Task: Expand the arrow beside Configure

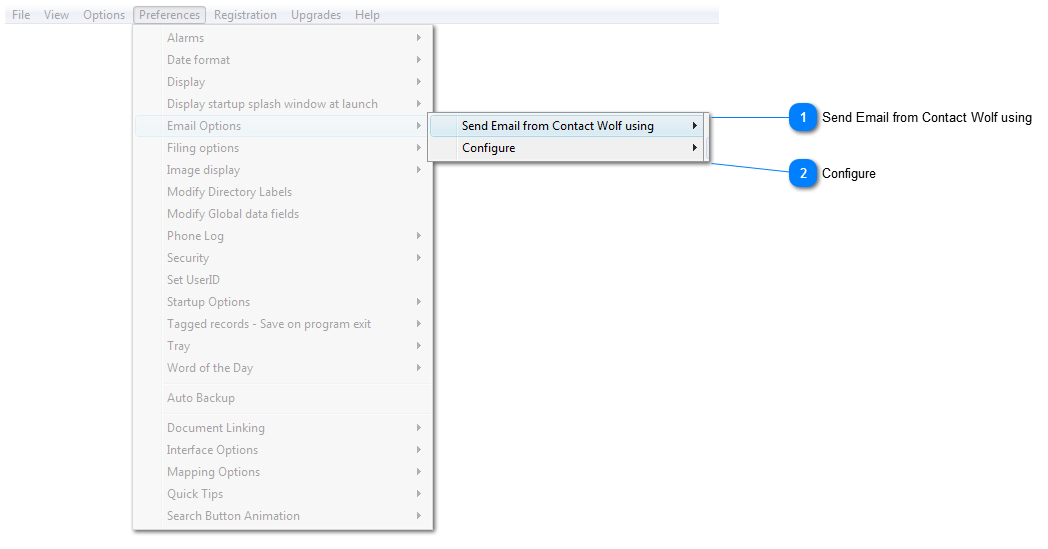Action: click(694, 148)
